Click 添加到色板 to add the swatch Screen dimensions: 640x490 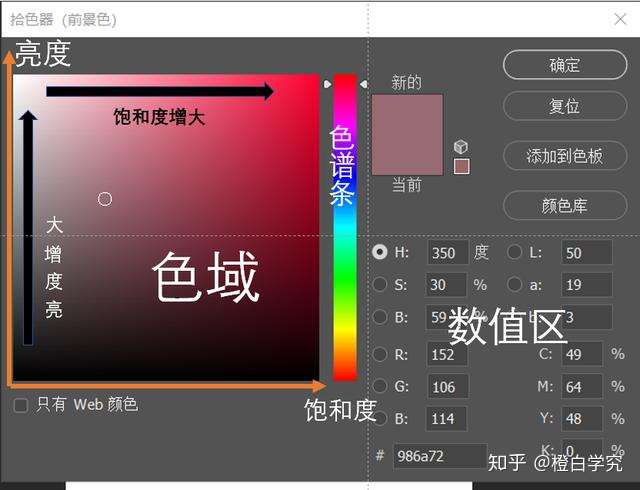click(565, 156)
